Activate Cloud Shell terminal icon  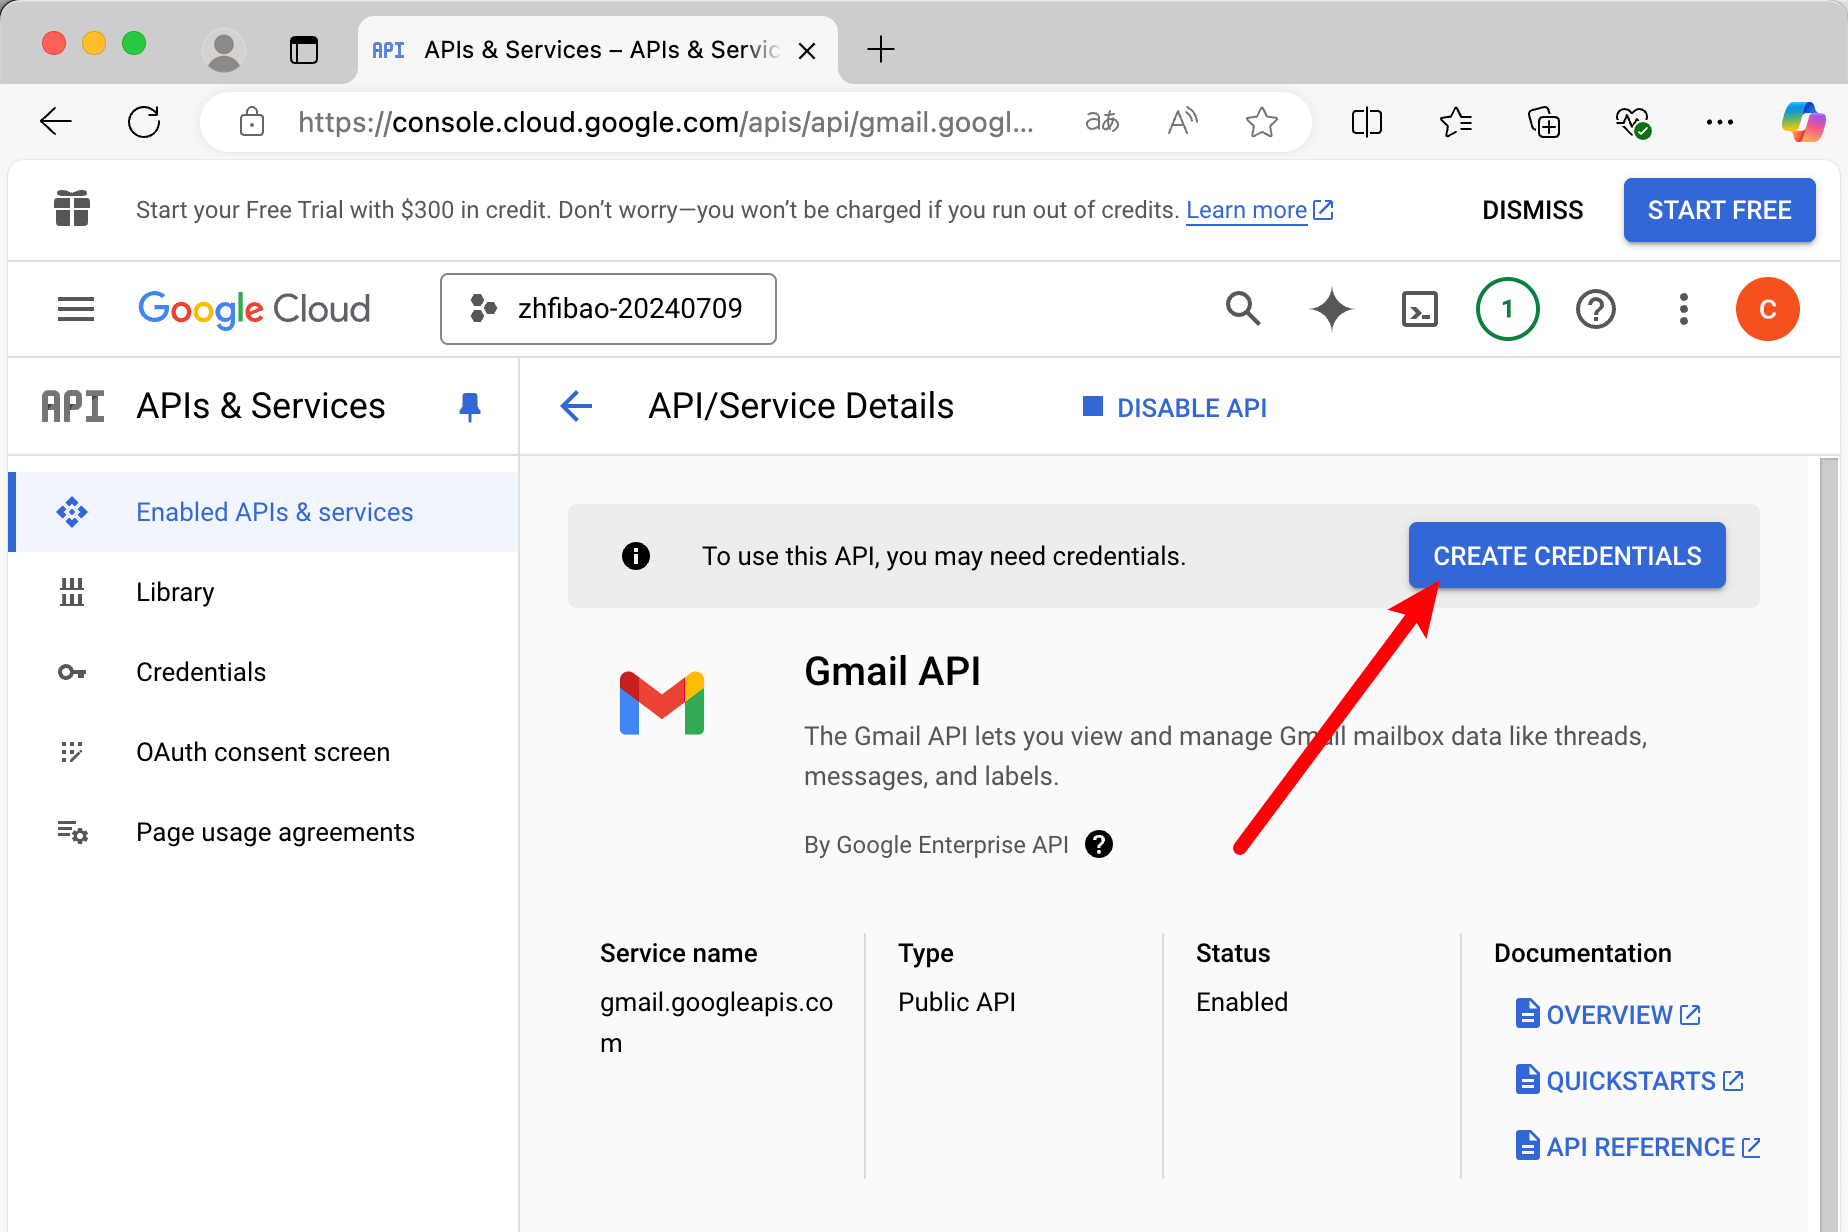tap(1420, 309)
